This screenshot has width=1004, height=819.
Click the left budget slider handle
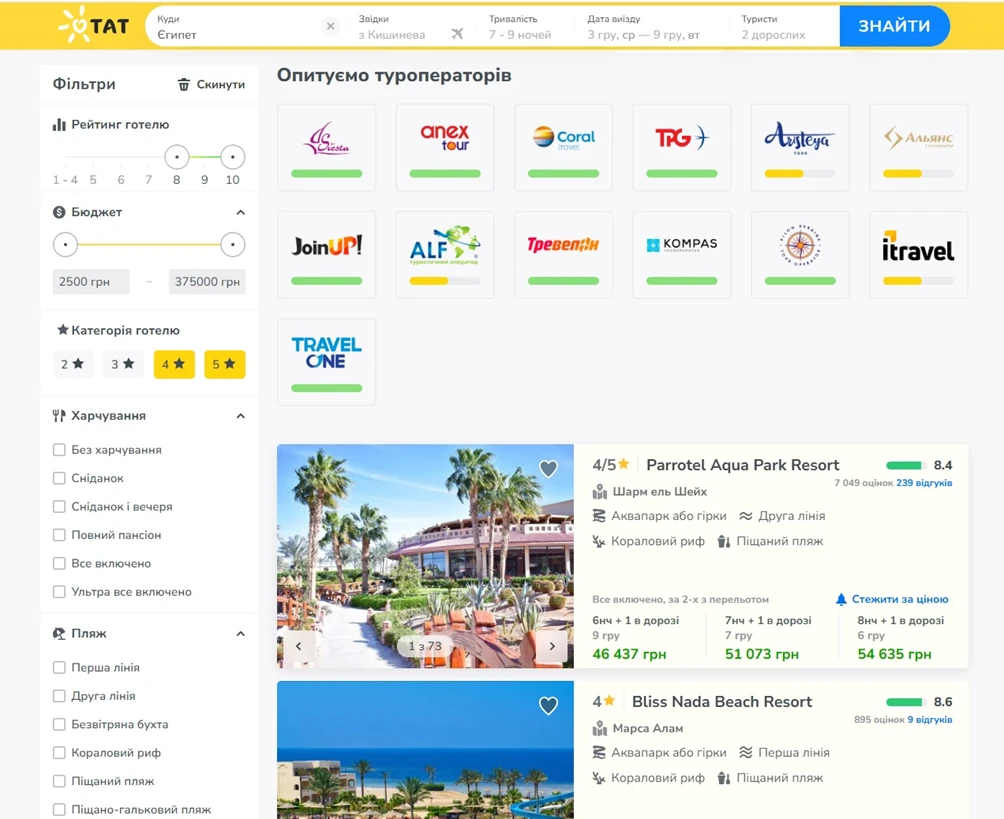click(x=65, y=245)
